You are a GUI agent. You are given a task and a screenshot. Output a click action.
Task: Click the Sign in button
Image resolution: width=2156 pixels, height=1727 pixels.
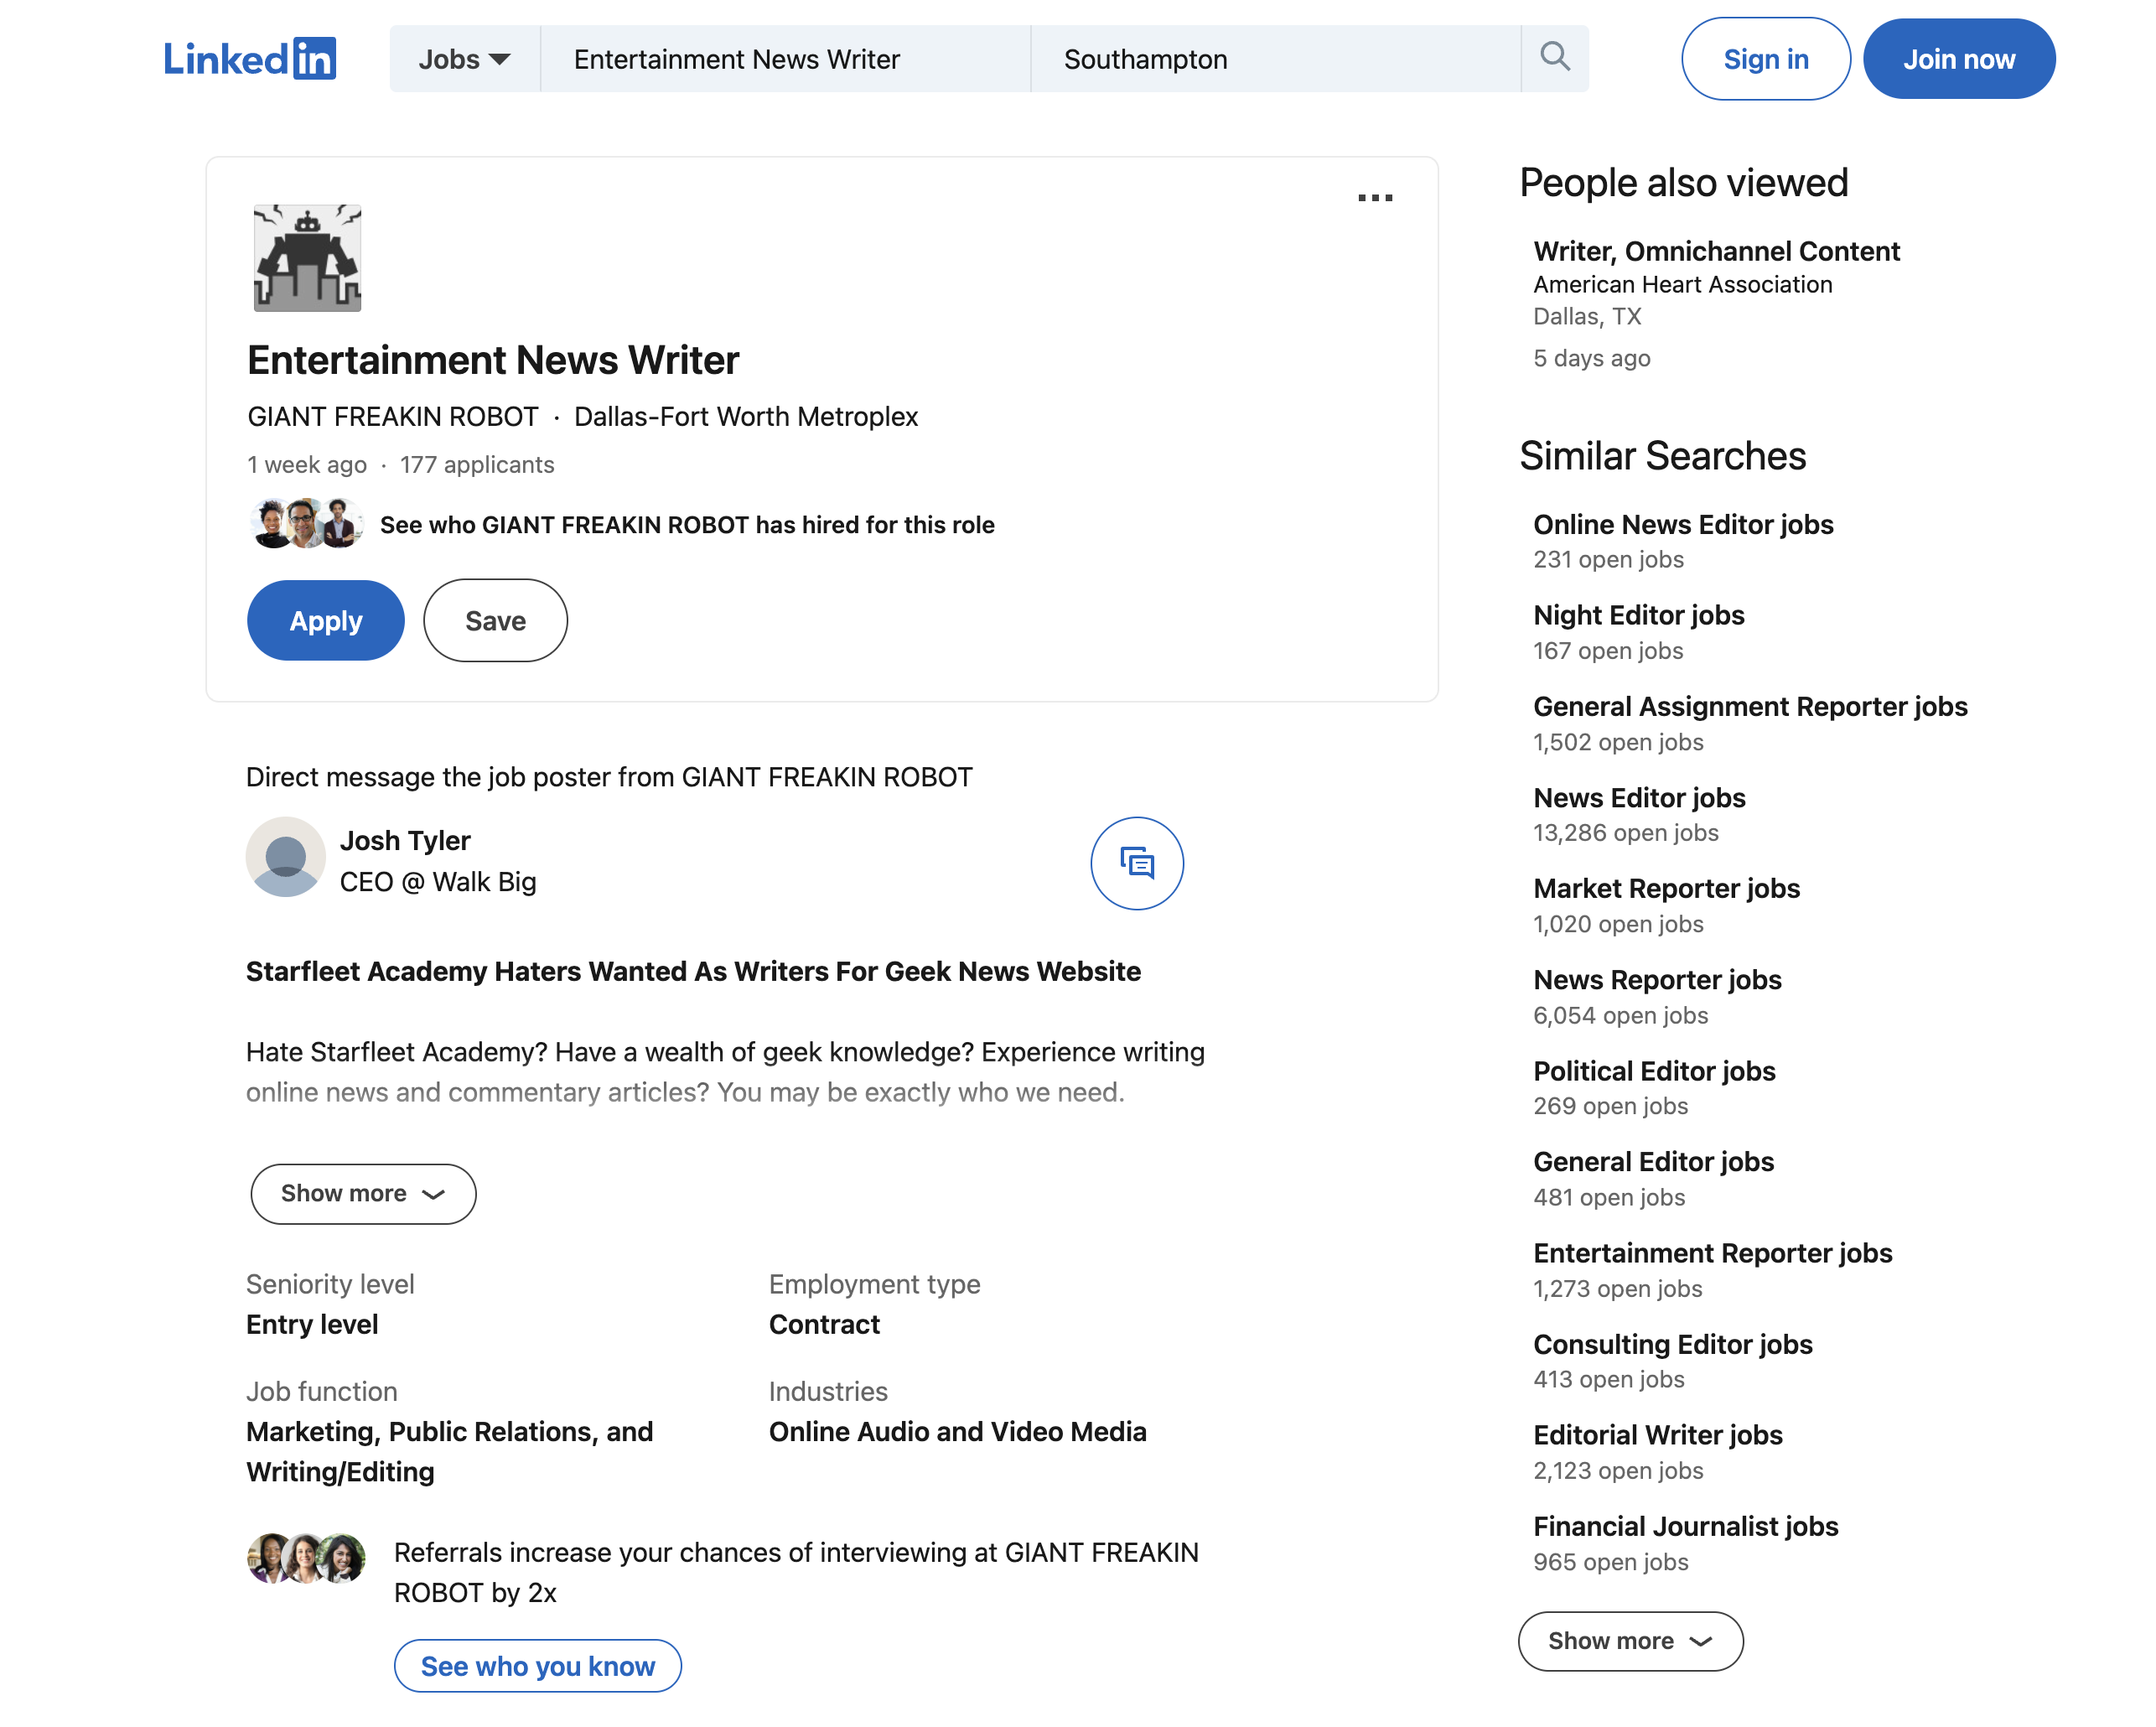click(1765, 59)
